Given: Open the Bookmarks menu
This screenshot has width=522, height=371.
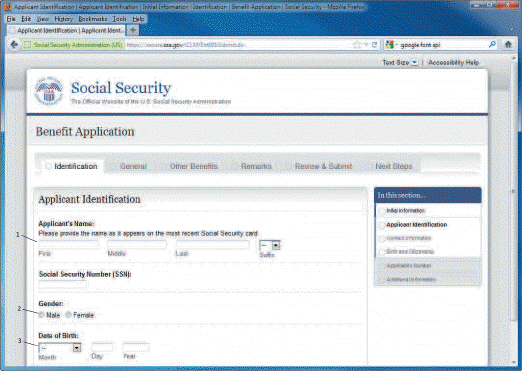Looking at the screenshot, I should [93, 19].
